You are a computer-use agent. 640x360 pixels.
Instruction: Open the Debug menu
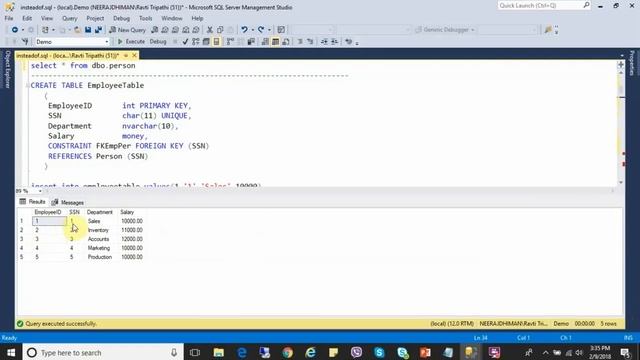click(x=121, y=18)
